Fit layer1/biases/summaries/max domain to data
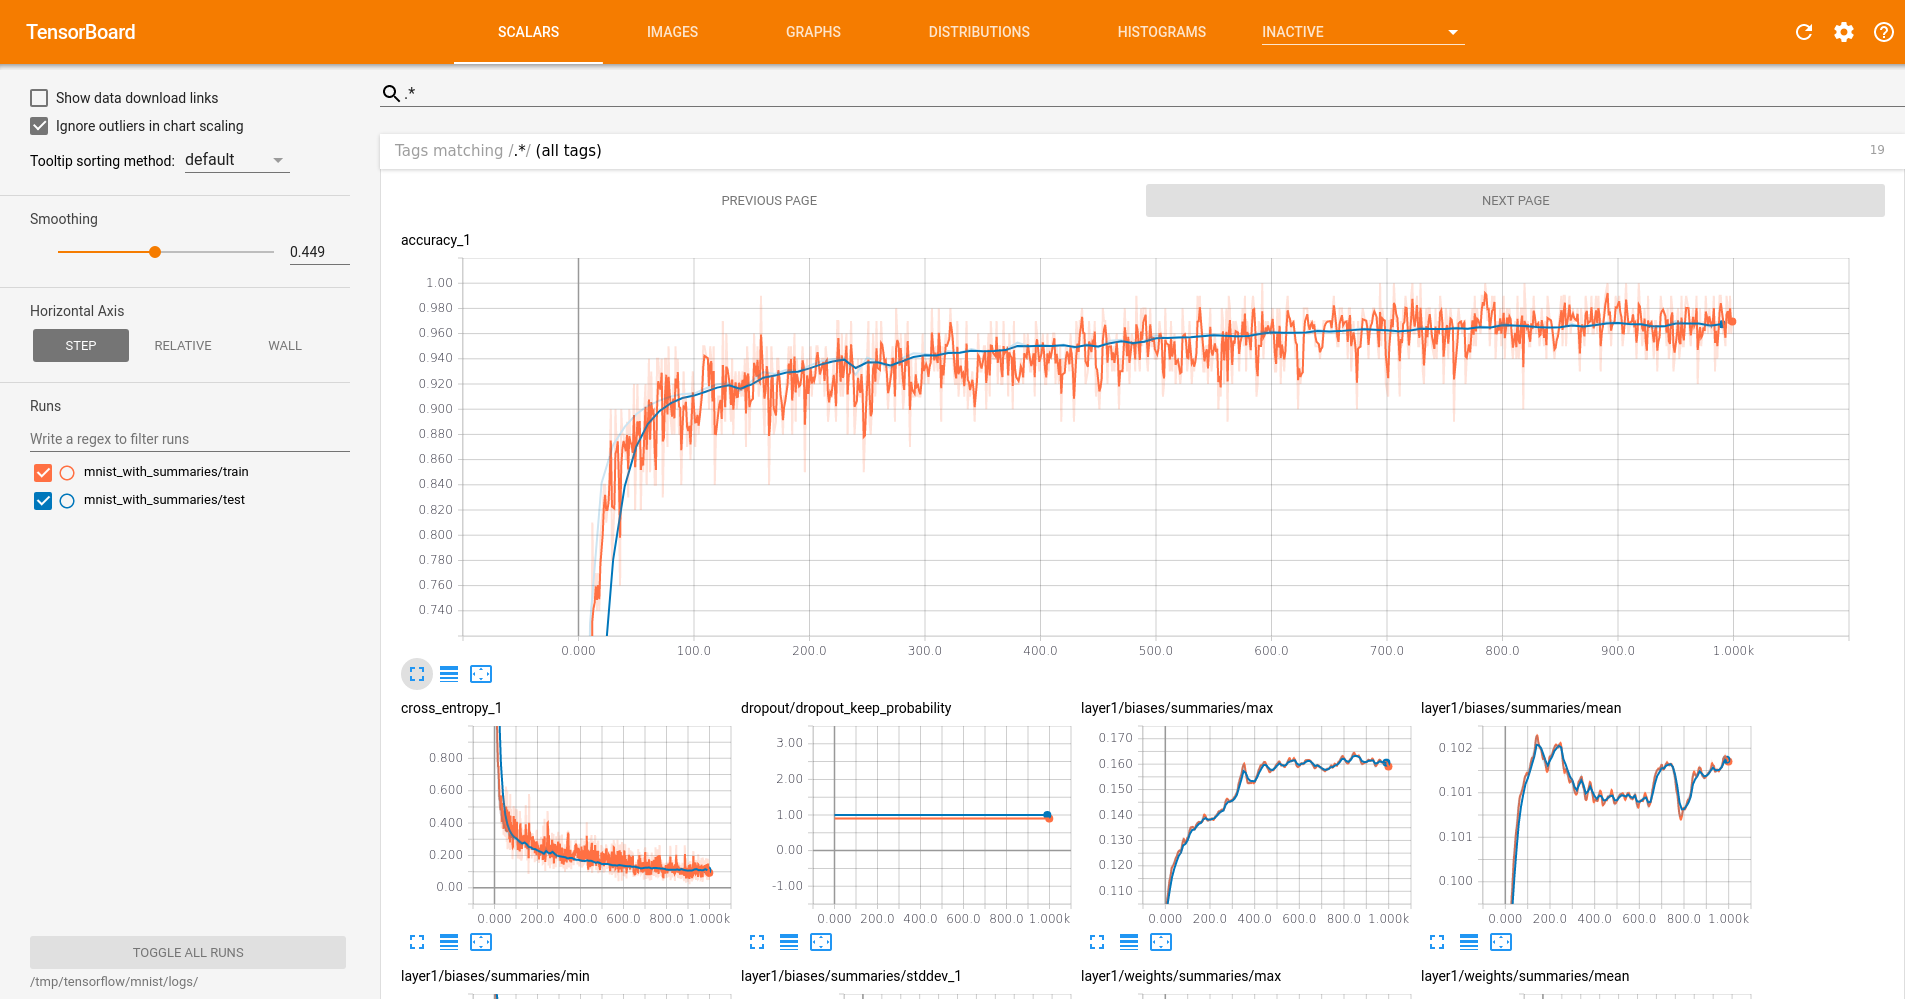The height and width of the screenshot is (999, 1905). point(1161,942)
